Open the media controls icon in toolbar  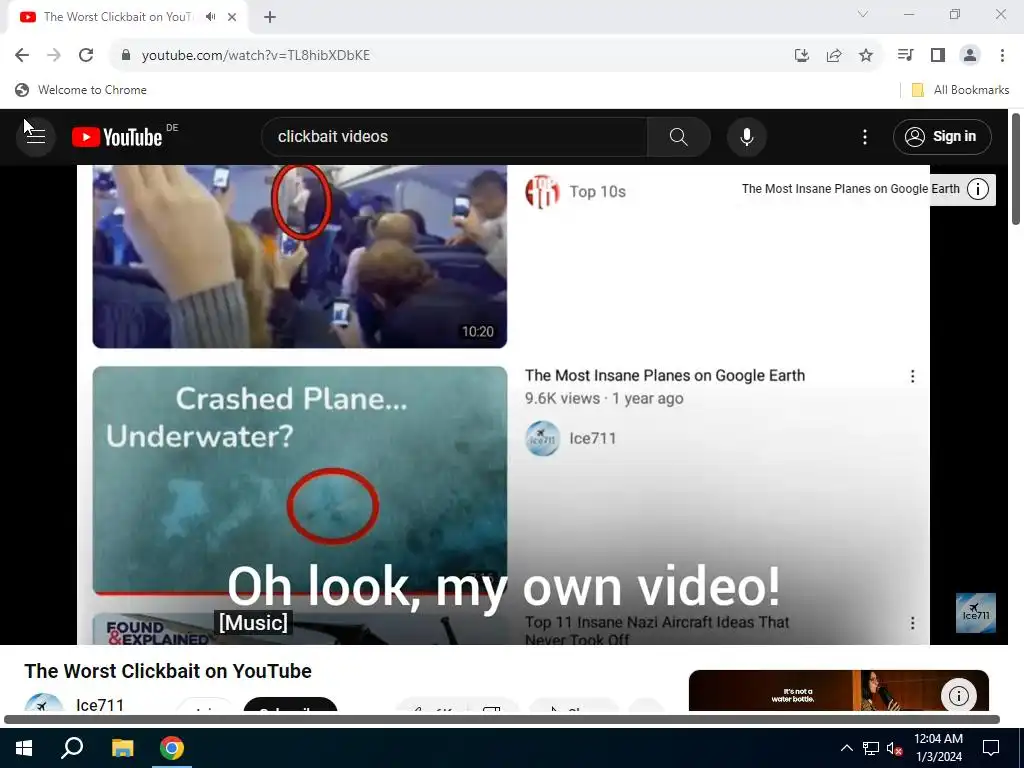pos(905,55)
